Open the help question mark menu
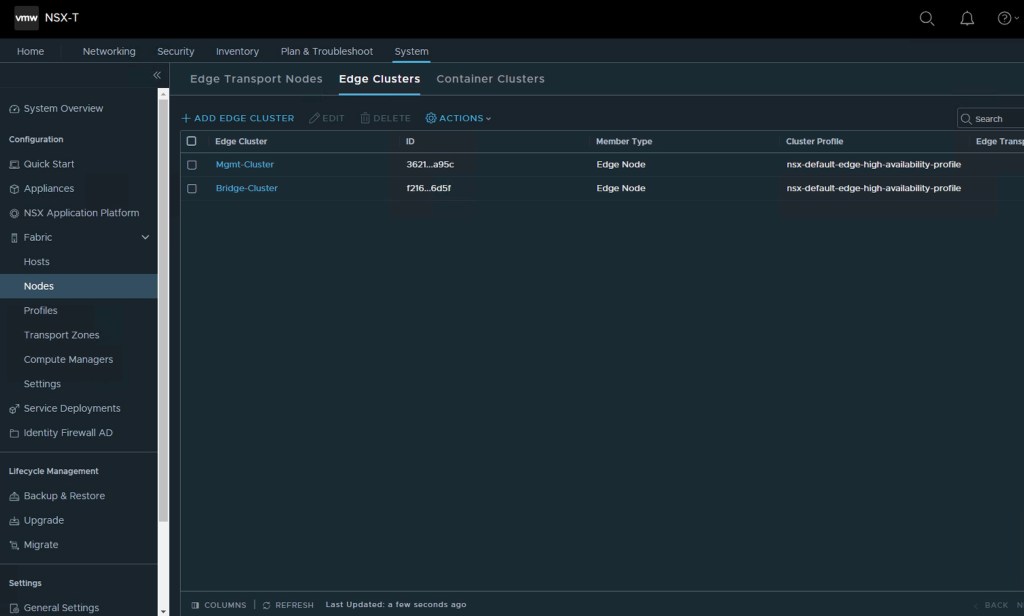The width and height of the screenshot is (1024, 616). [1005, 18]
